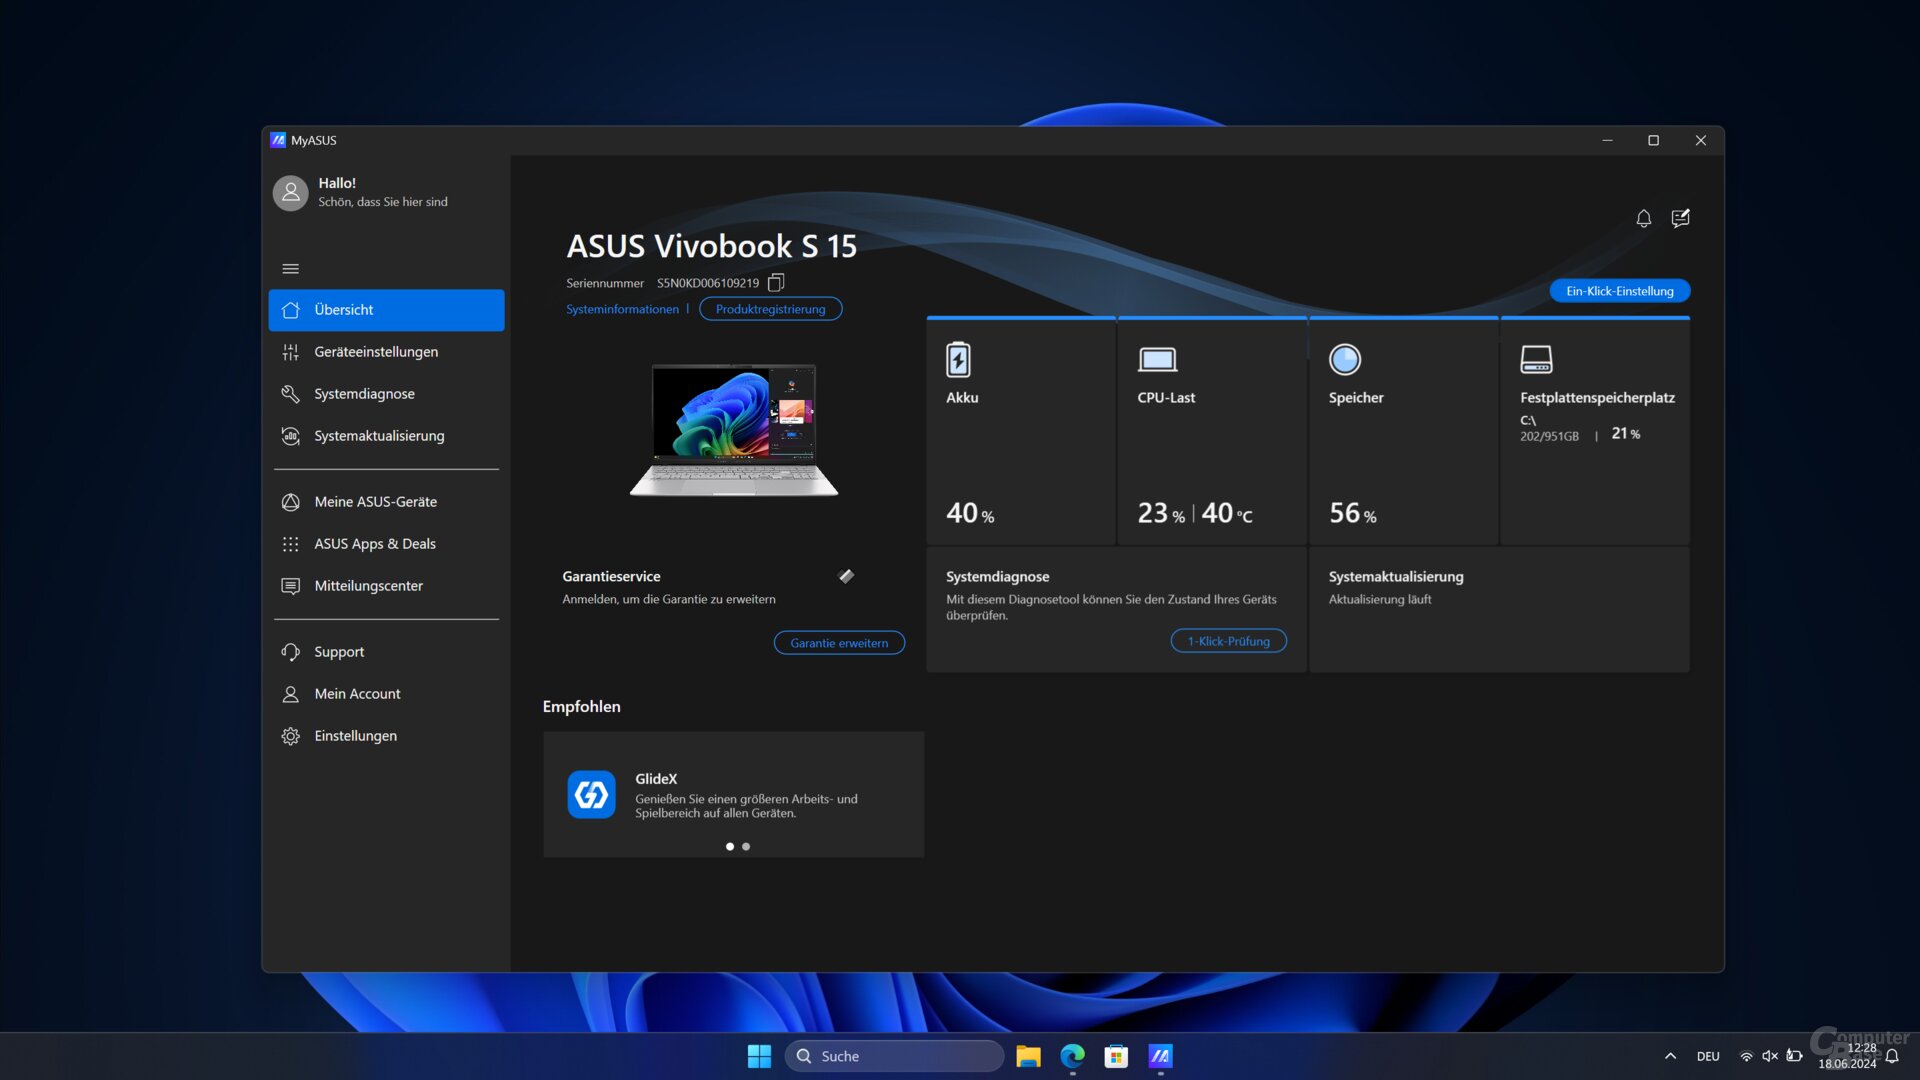
Task: Select Systemaktualisierung in the sidebar
Action: point(386,436)
